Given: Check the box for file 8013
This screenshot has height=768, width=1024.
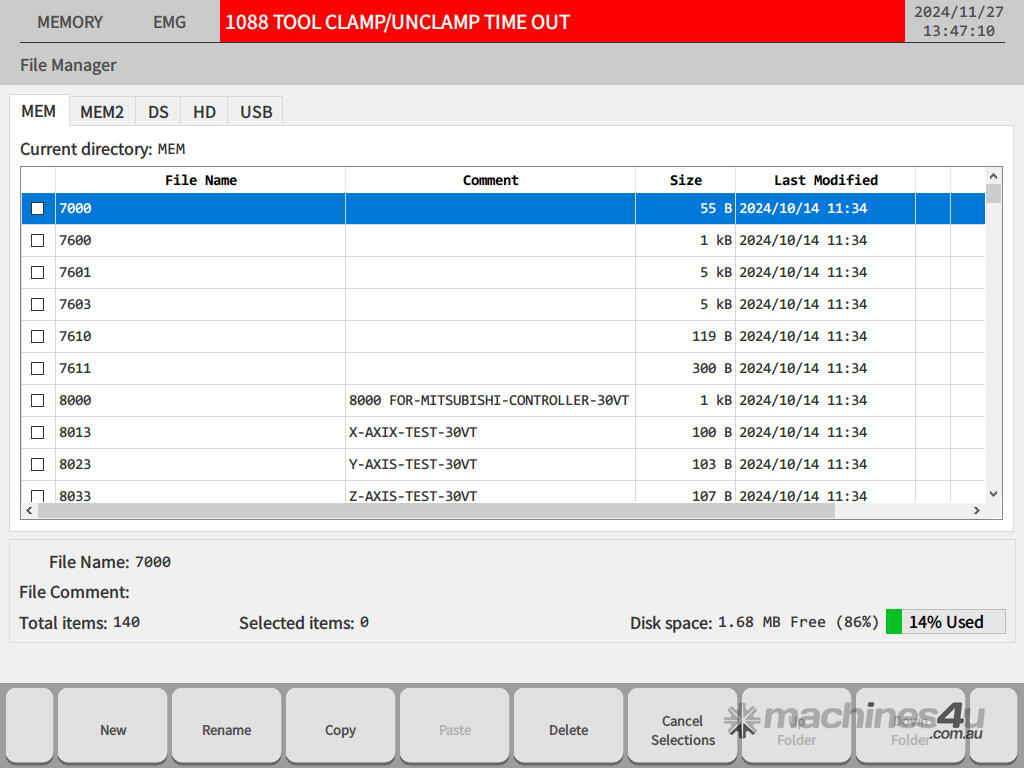Looking at the screenshot, I should [x=38, y=433].
